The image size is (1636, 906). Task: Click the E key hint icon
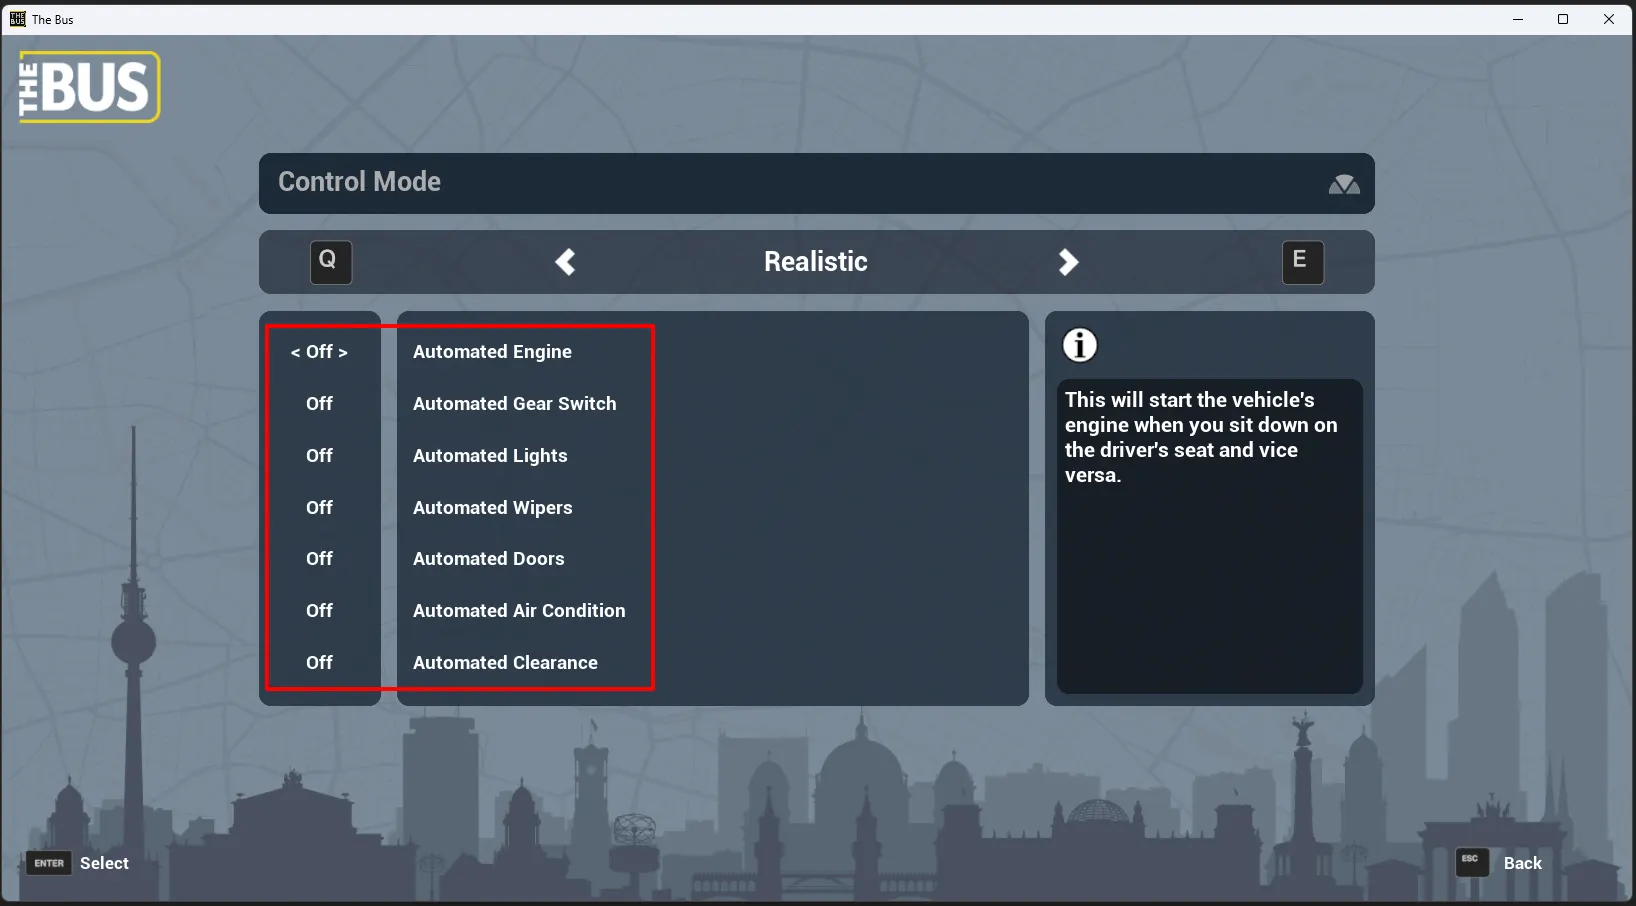[x=1303, y=262]
